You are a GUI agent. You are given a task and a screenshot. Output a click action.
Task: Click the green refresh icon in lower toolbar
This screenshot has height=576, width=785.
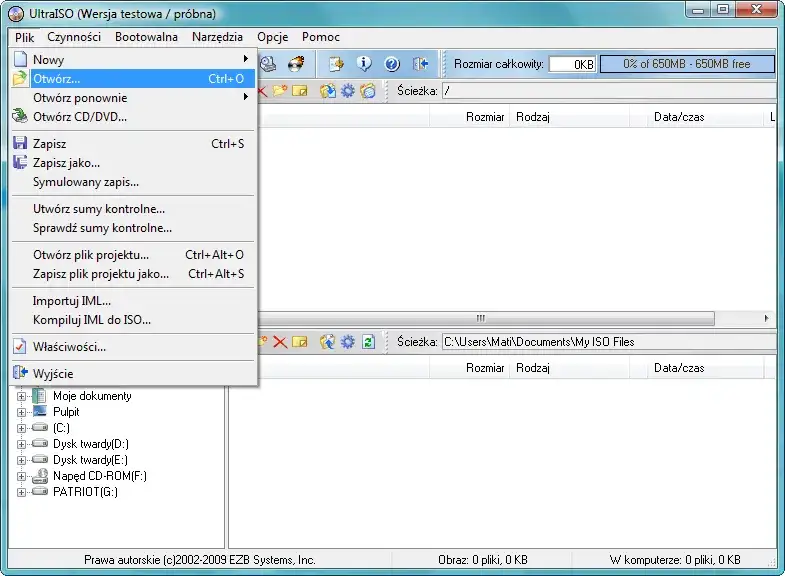tap(369, 342)
